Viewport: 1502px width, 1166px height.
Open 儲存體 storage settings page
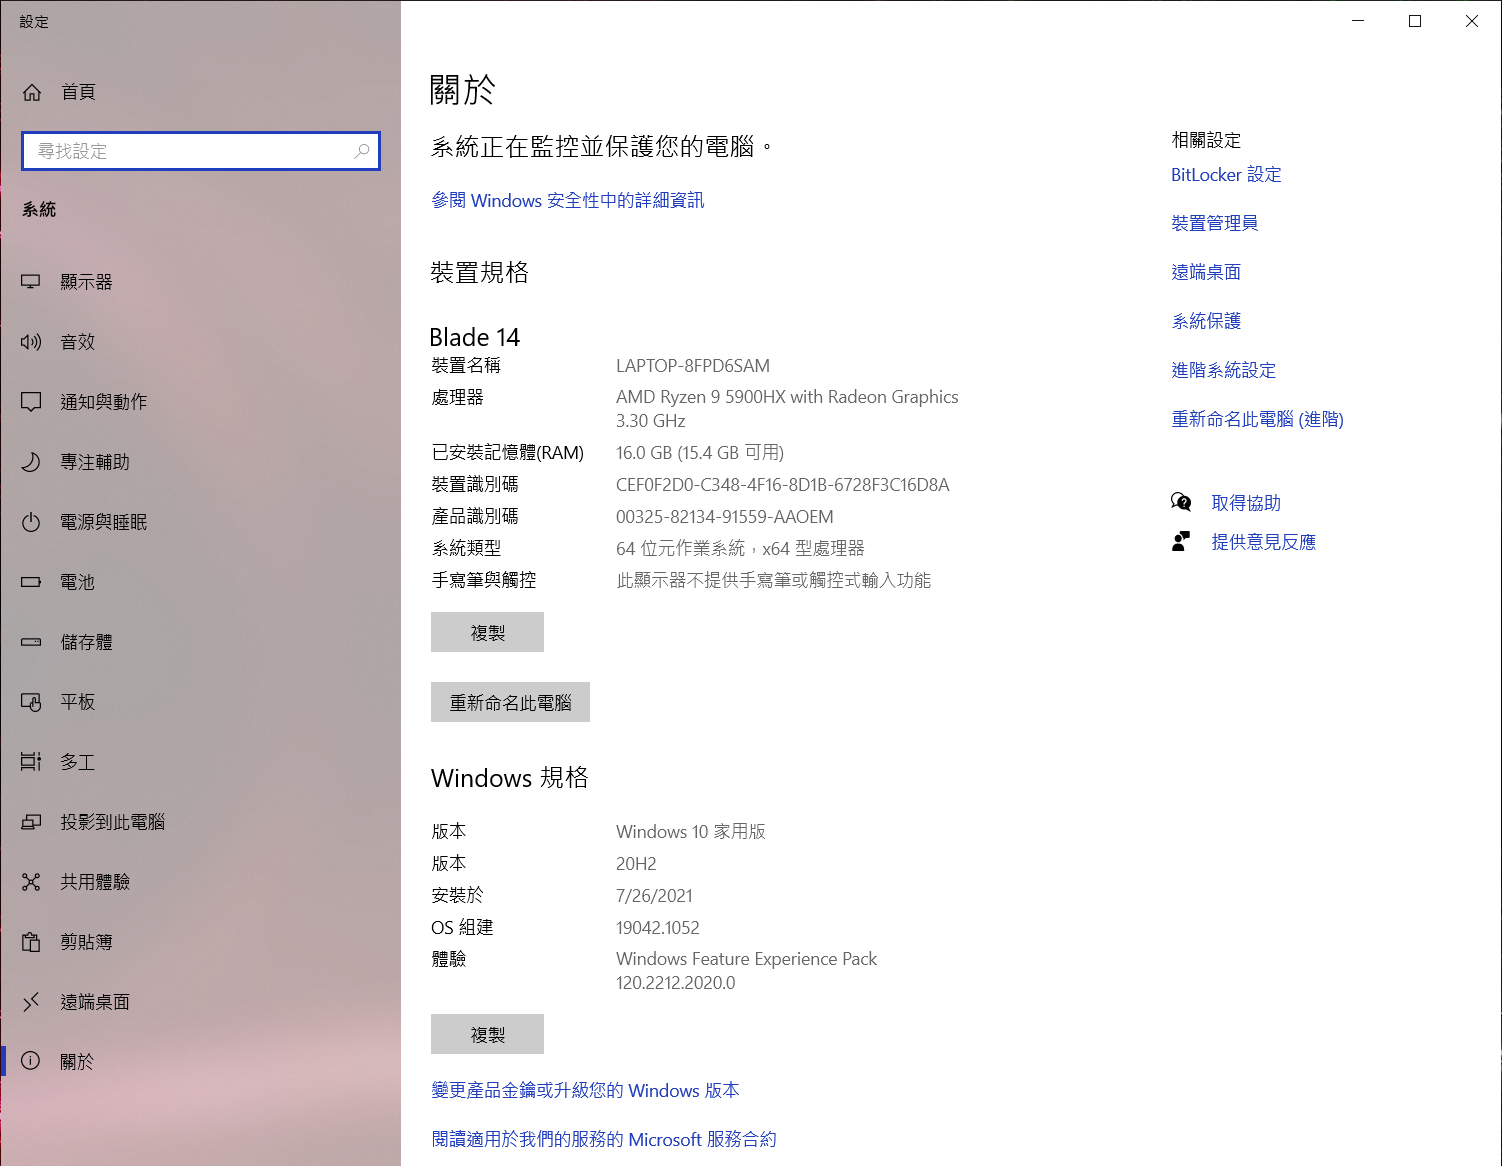[x=86, y=642]
